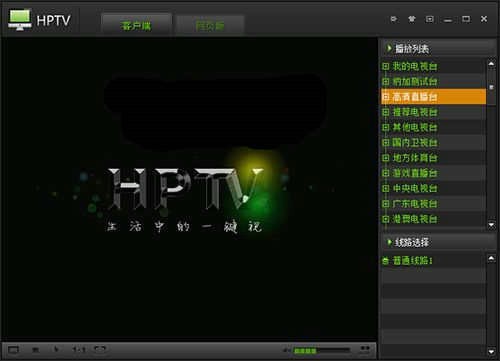
Task: Expand the 广东电视台 channel group
Action: pyautogui.click(x=386, y=204)
